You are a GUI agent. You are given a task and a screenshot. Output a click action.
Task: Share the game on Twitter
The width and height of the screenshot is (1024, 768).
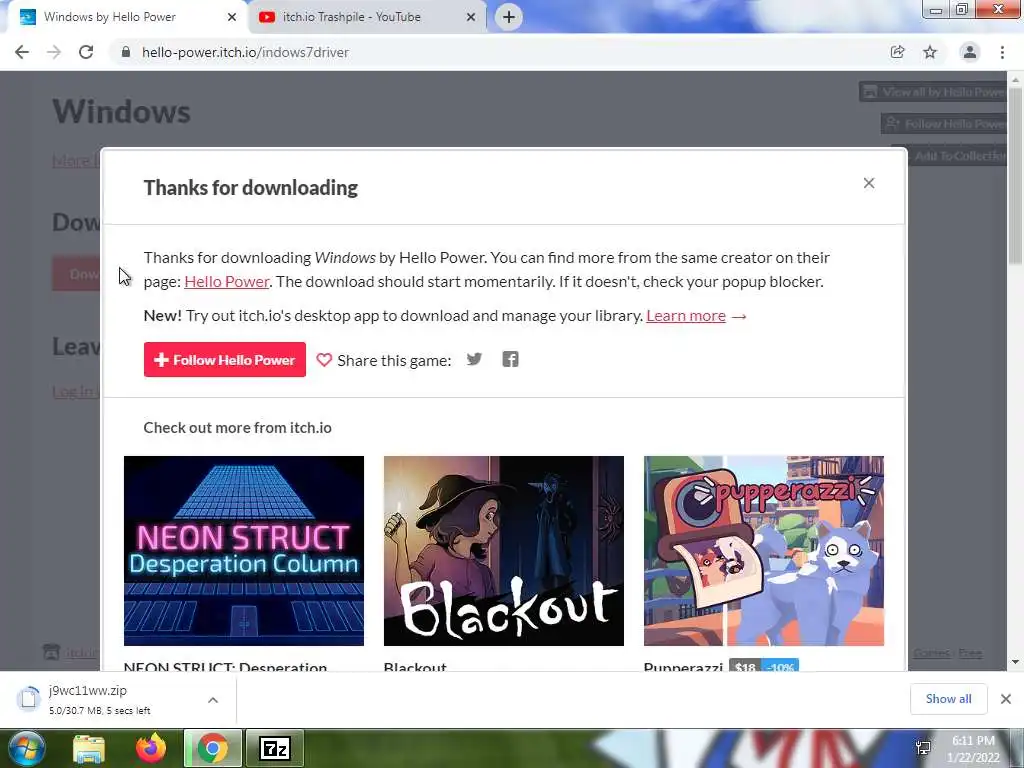tap(474, 359)
